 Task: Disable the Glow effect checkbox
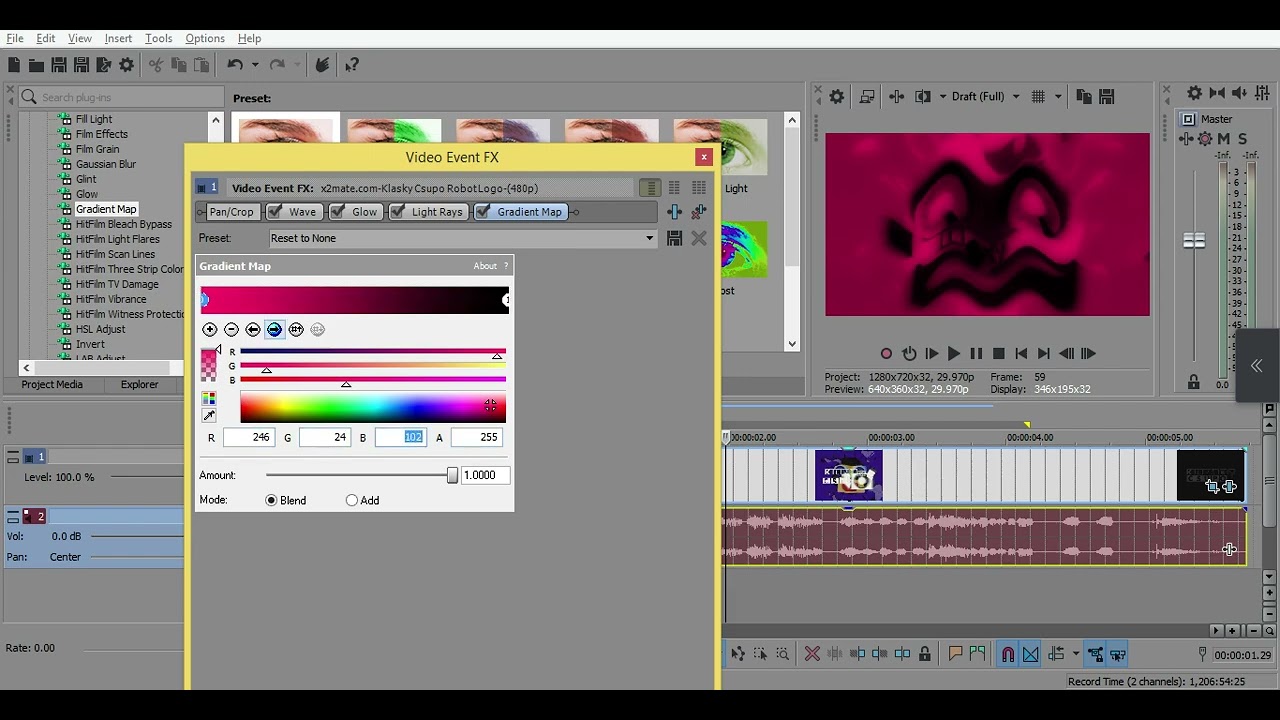(x=338, y=212)
